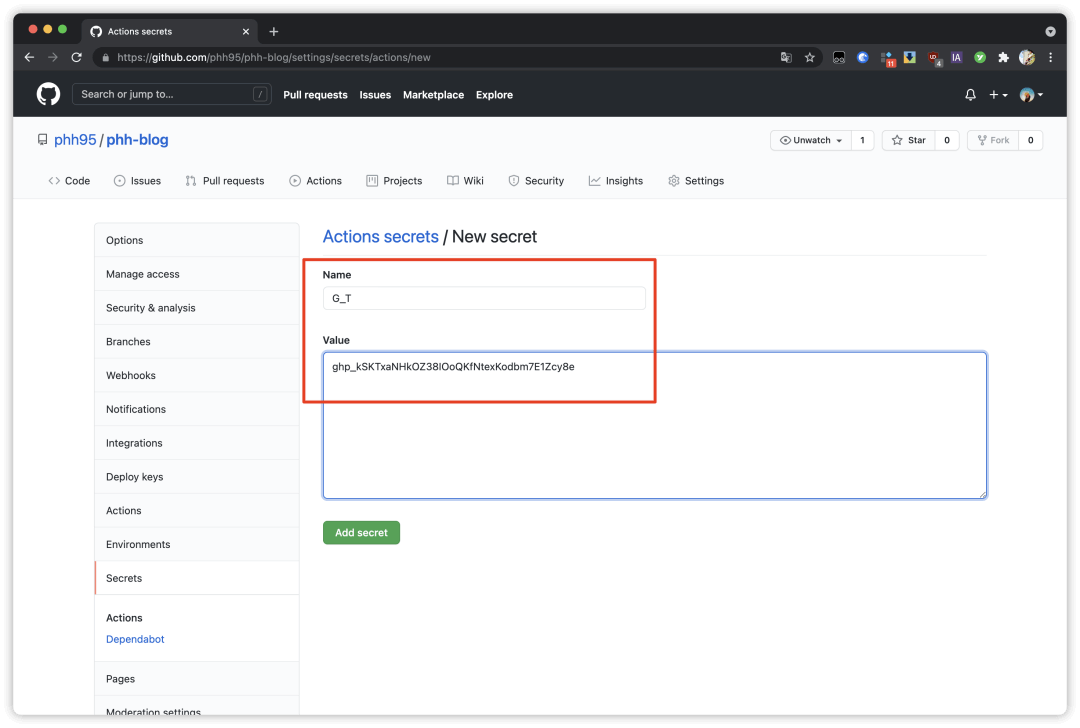The height and width of the screenshot is (728, 1080).
Task: Switch to the Code tab
Action: click(69, 180)
